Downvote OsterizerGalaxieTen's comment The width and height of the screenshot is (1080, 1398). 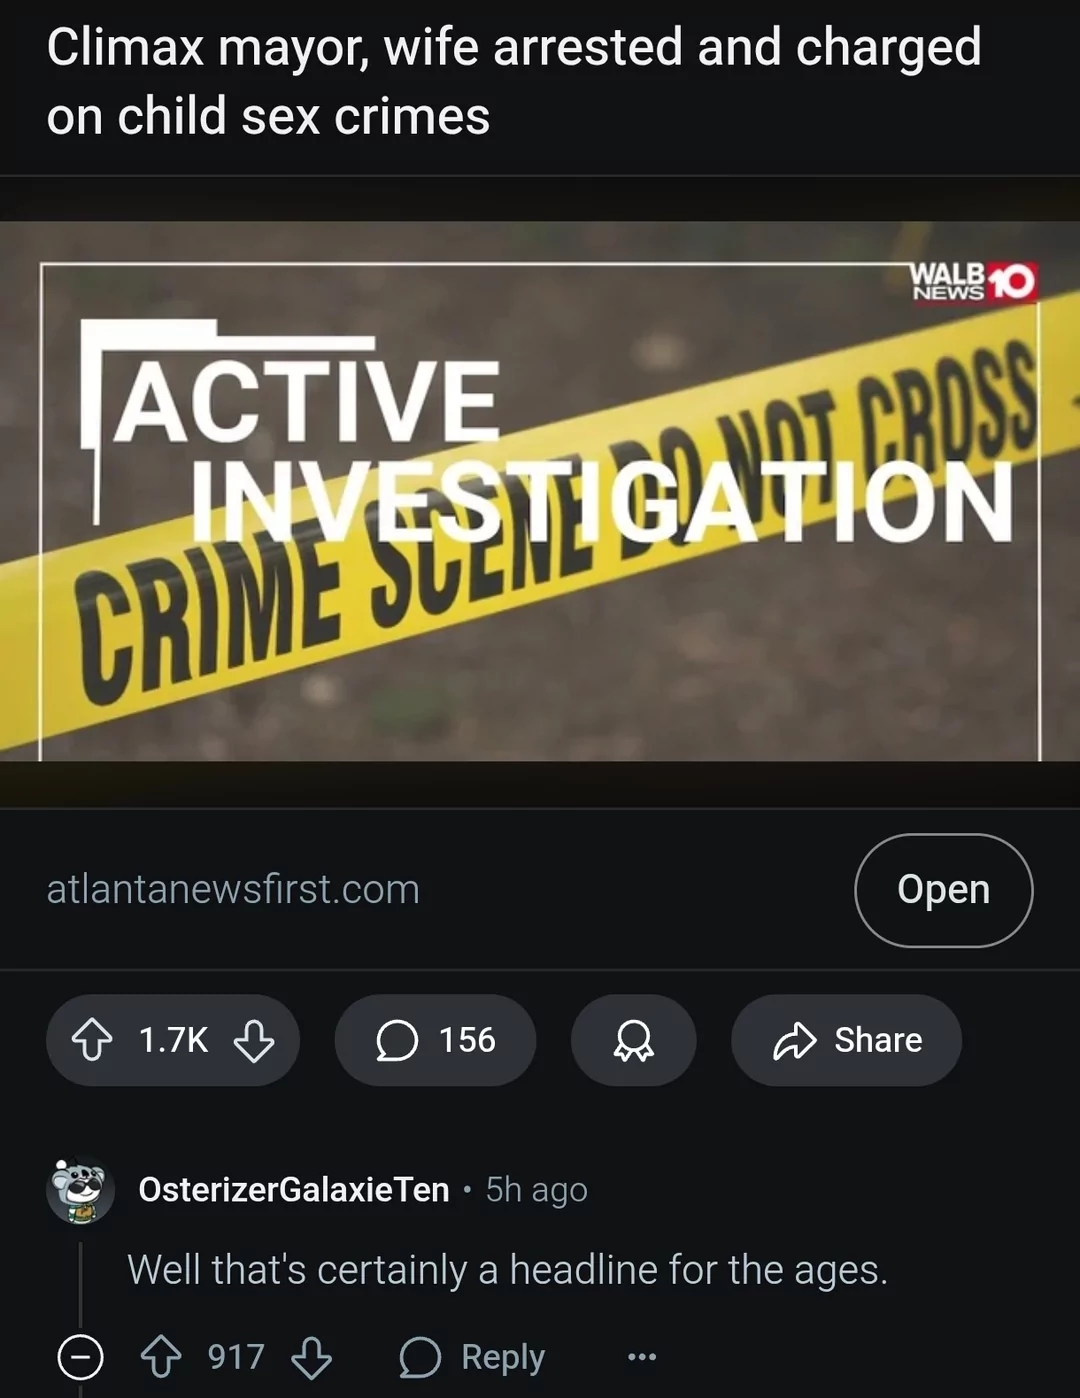coord(311,1357)
